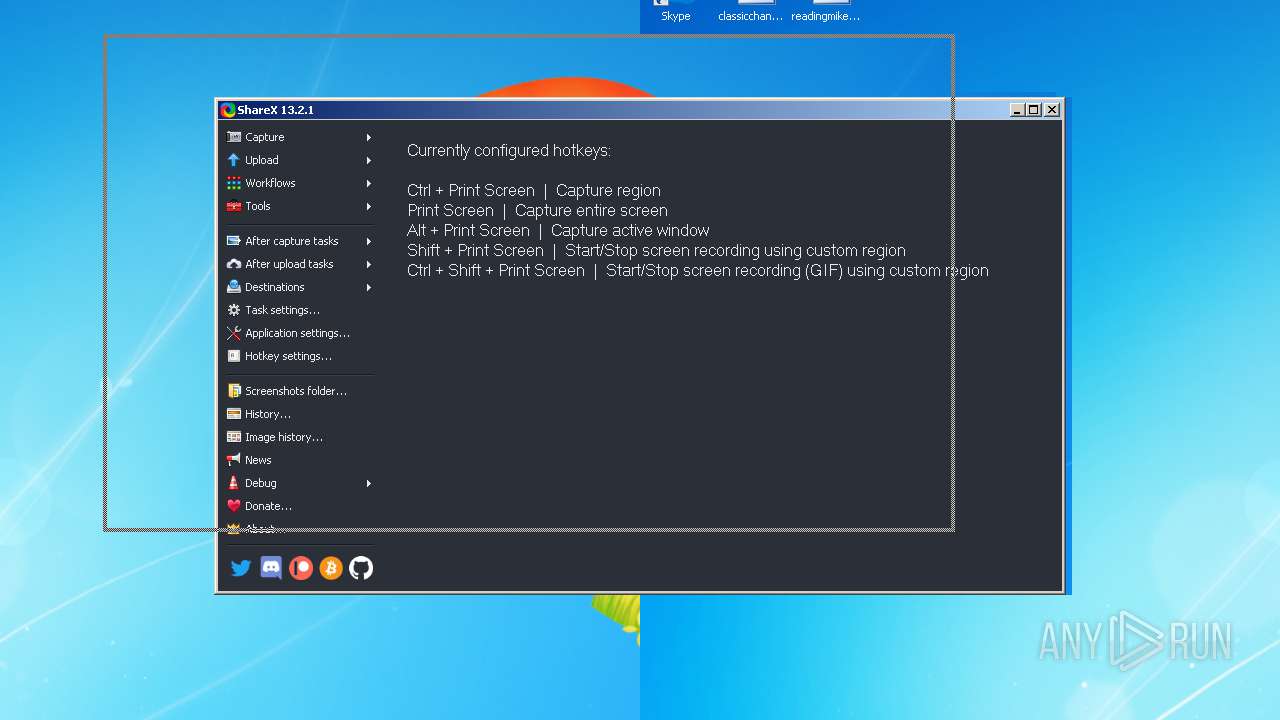Click the After capture tasks icon
Screen dimensions: 1280x720
click(234, 241)
